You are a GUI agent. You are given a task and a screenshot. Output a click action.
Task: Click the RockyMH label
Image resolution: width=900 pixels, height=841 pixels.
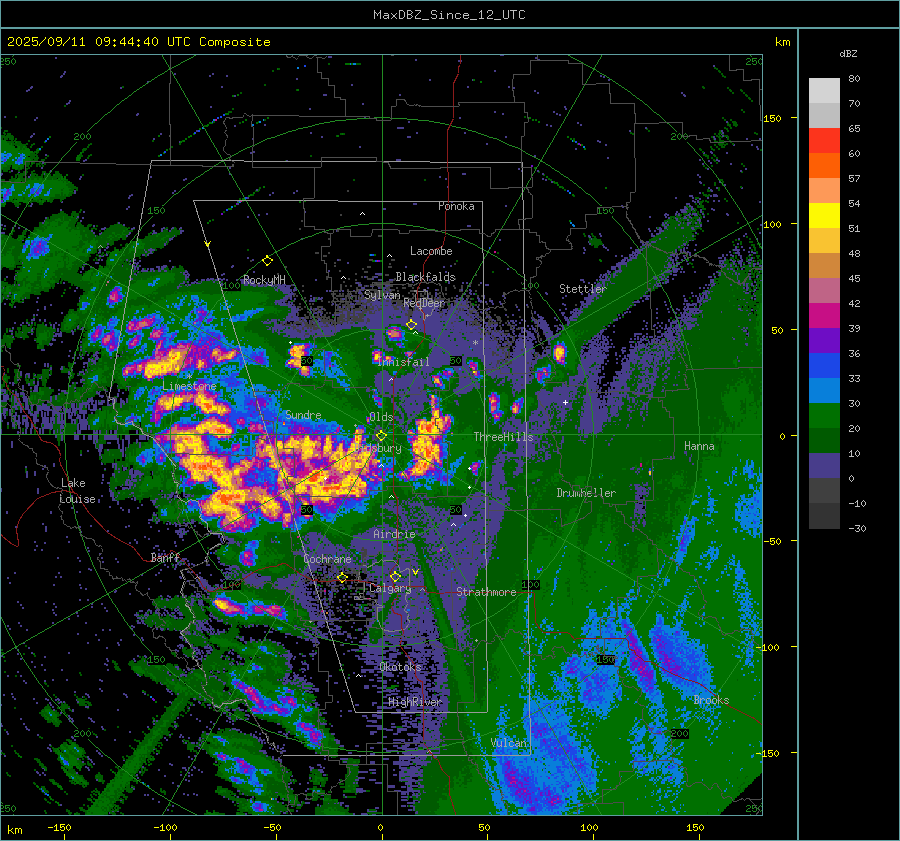[x=264, y=280]
